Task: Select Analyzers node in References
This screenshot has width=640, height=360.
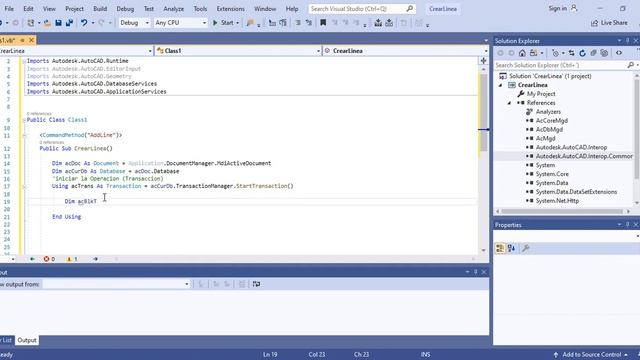Action: (548, 112)
